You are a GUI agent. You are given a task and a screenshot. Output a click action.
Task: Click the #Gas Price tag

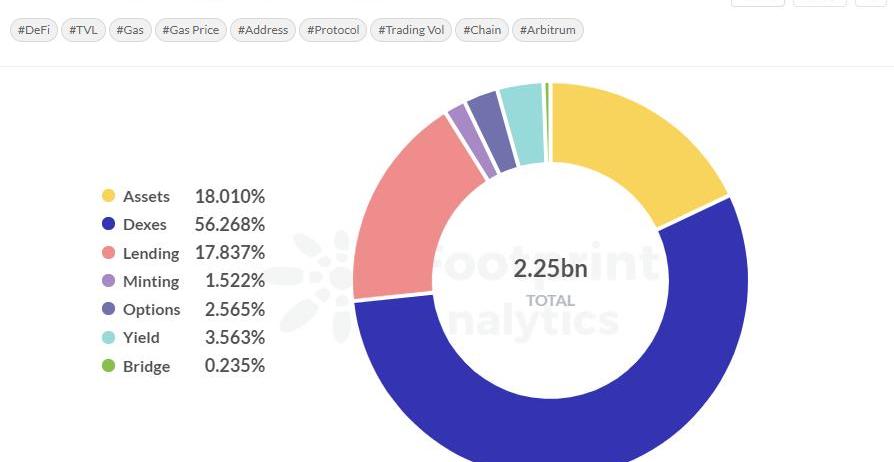coord(190,30)
